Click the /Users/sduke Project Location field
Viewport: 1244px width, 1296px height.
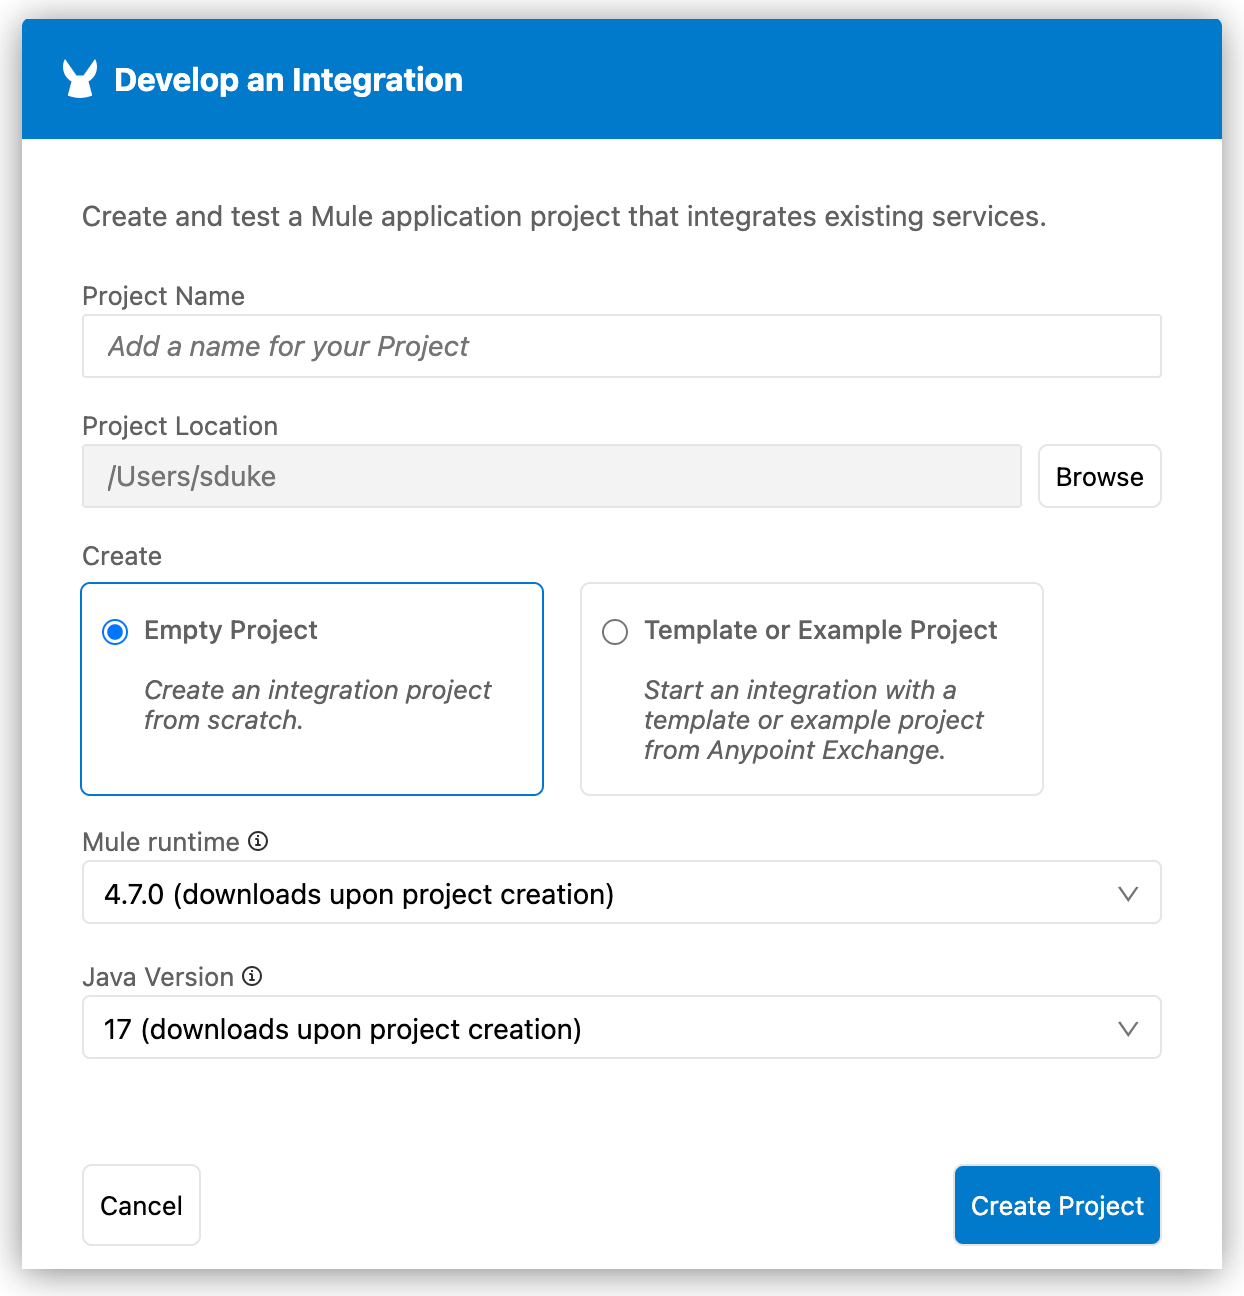pyautogui.click(x=551, y=476)
